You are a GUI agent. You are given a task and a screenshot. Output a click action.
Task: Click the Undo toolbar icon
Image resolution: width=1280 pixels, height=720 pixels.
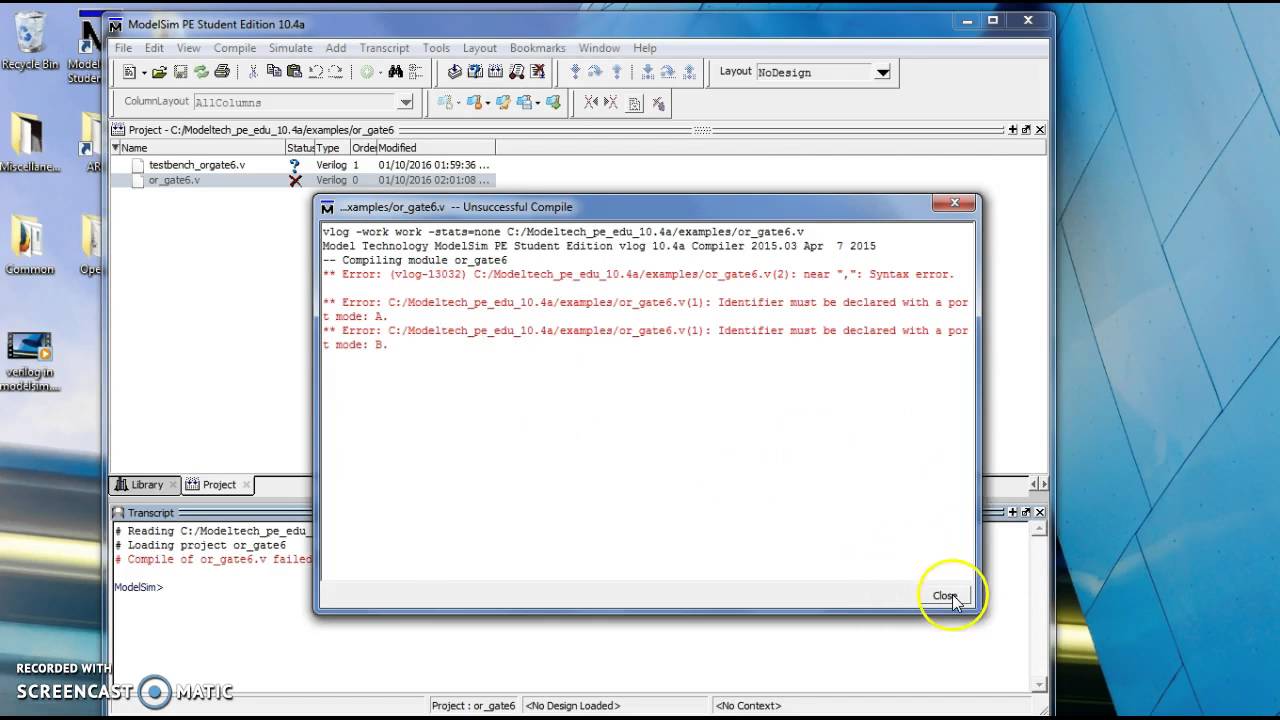click(x=315, y=72)
